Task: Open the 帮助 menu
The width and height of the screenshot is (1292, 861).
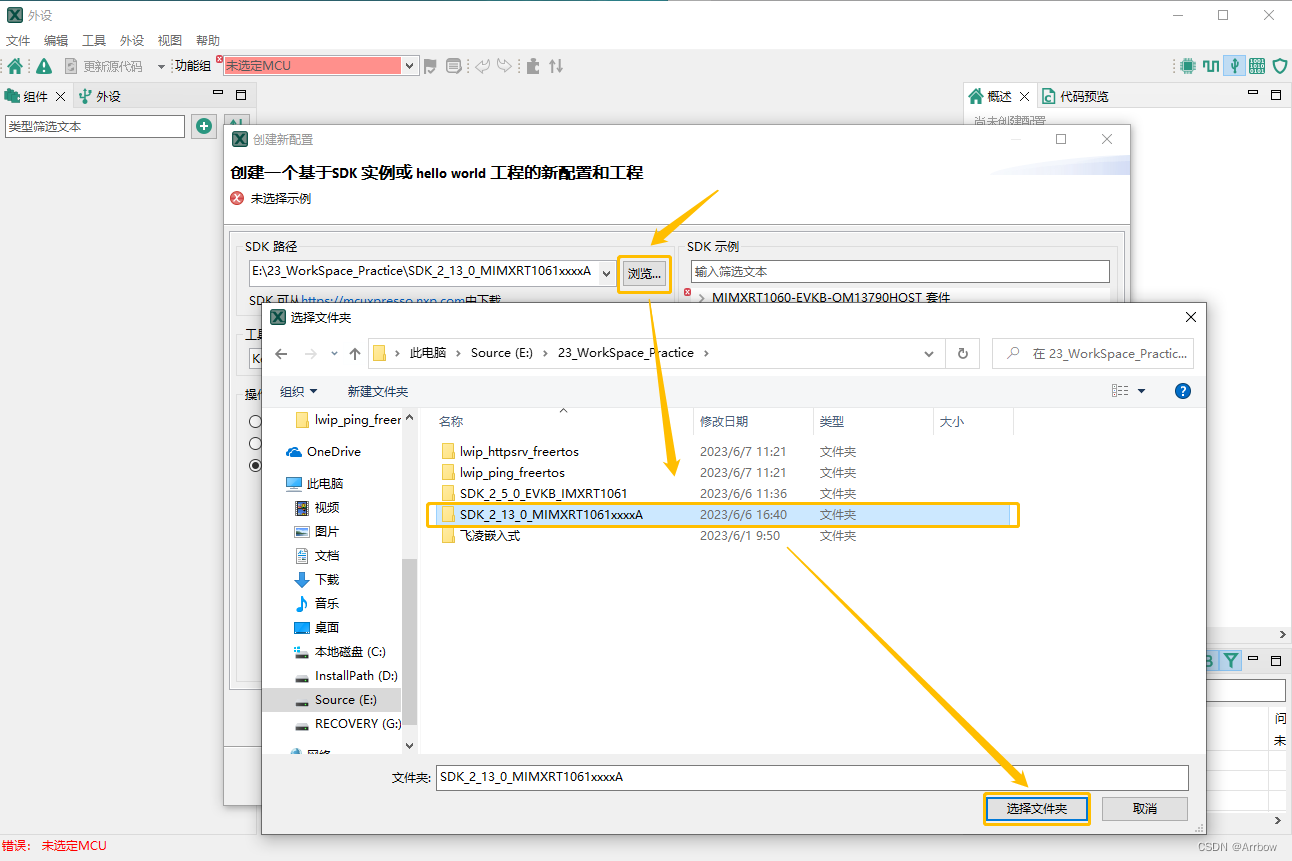Action: [x=208, y=41]
